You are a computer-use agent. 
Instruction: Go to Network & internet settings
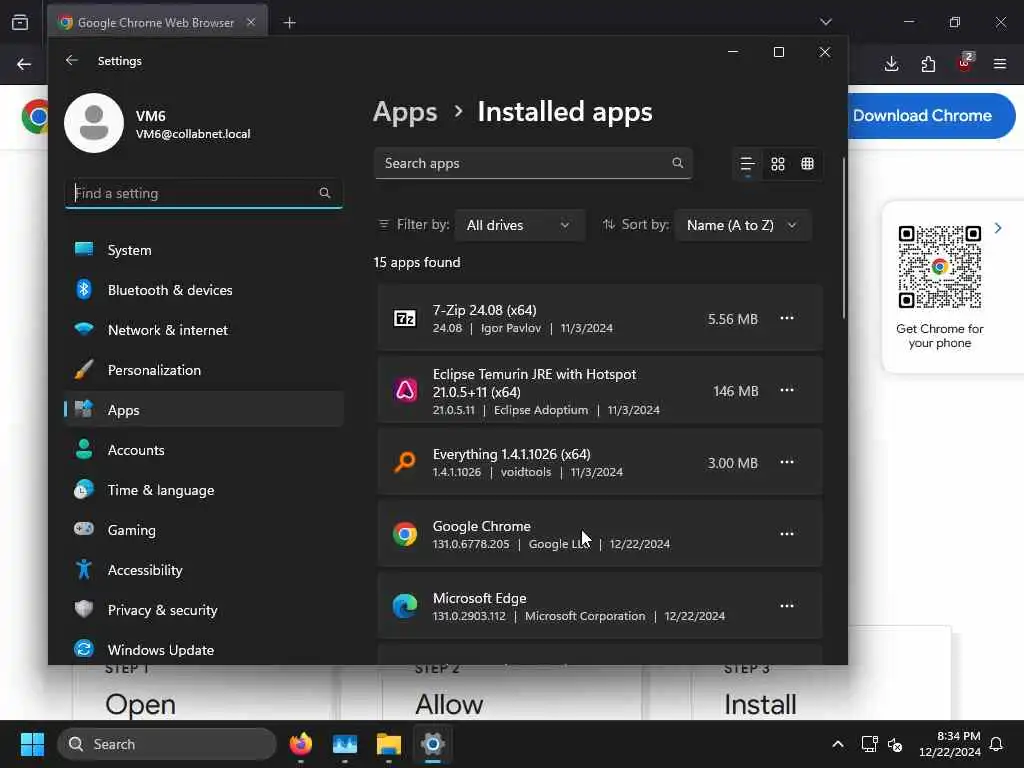204,330
